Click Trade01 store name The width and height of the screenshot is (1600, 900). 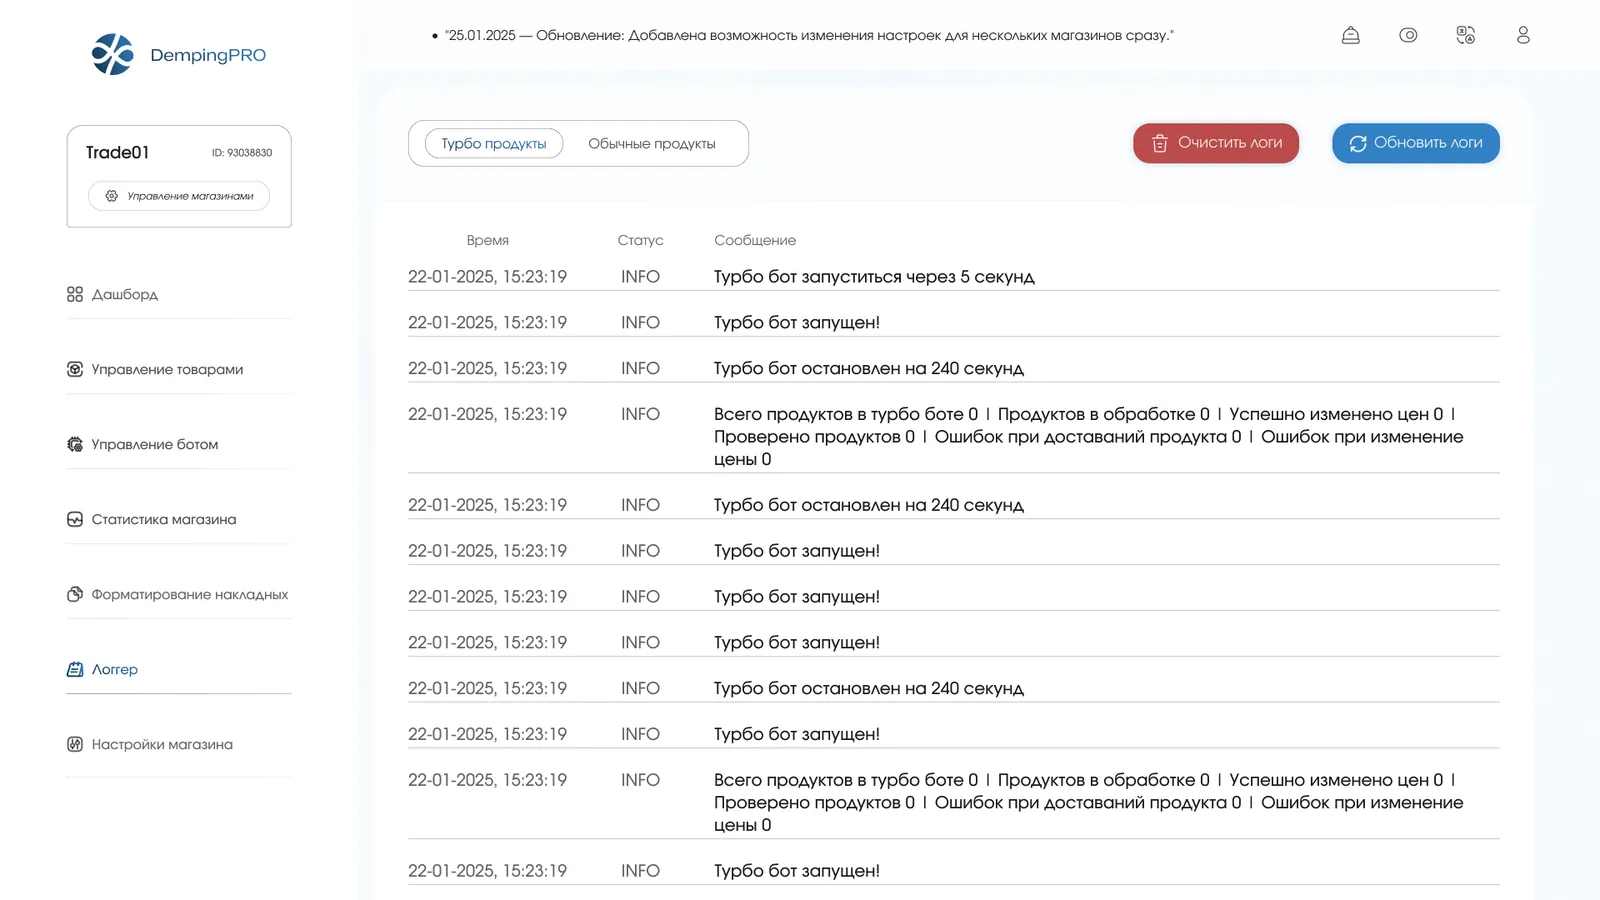117,152
